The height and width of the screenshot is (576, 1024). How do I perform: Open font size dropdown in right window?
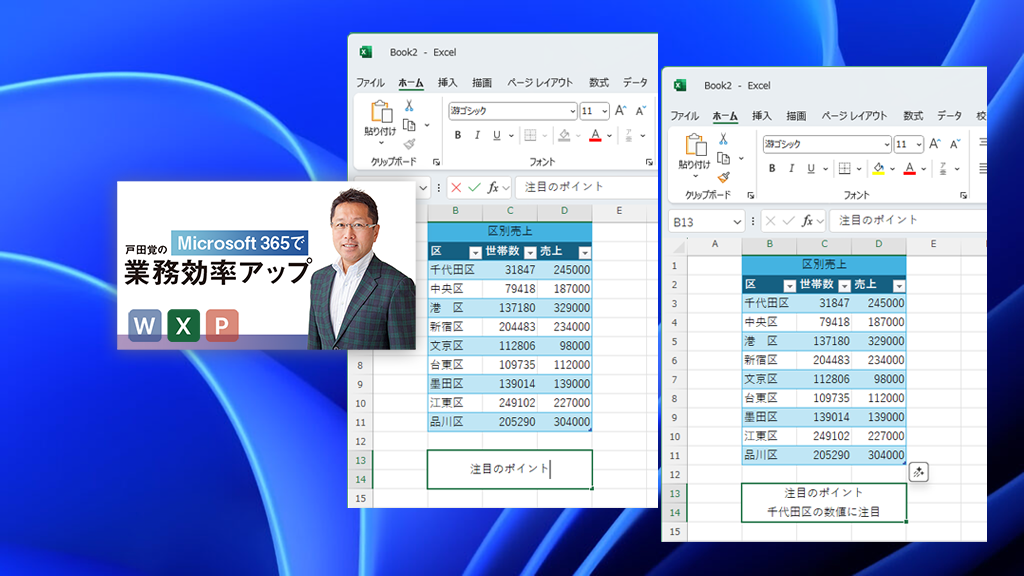click(x=918, y=144)
